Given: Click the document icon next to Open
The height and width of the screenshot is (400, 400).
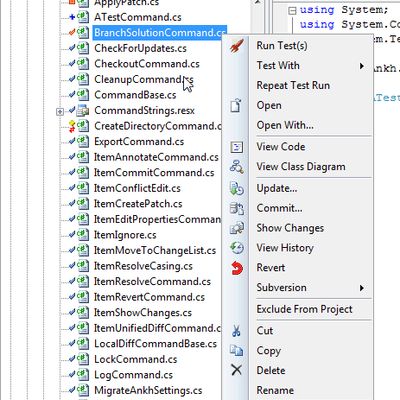Looking at the screenshot, I should point(236,105).
